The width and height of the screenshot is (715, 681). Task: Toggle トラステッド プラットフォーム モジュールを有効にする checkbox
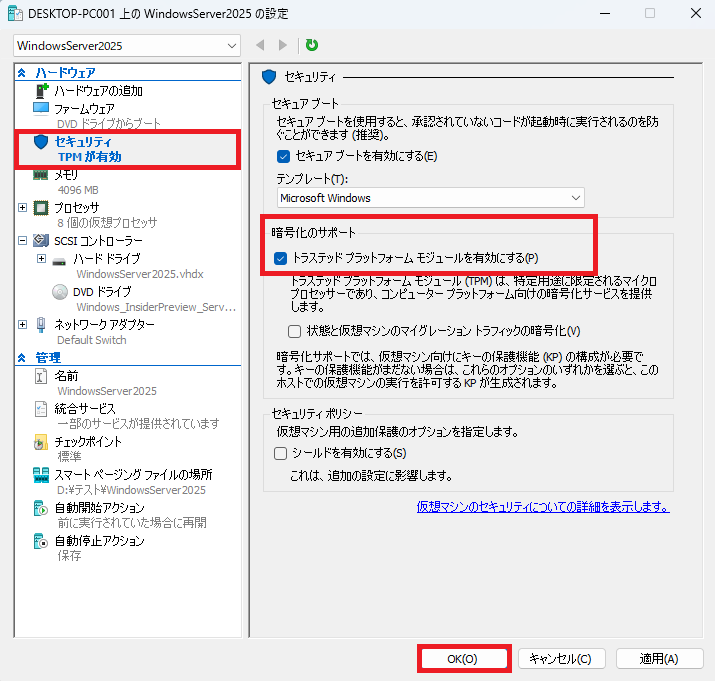tap(280, 259)
